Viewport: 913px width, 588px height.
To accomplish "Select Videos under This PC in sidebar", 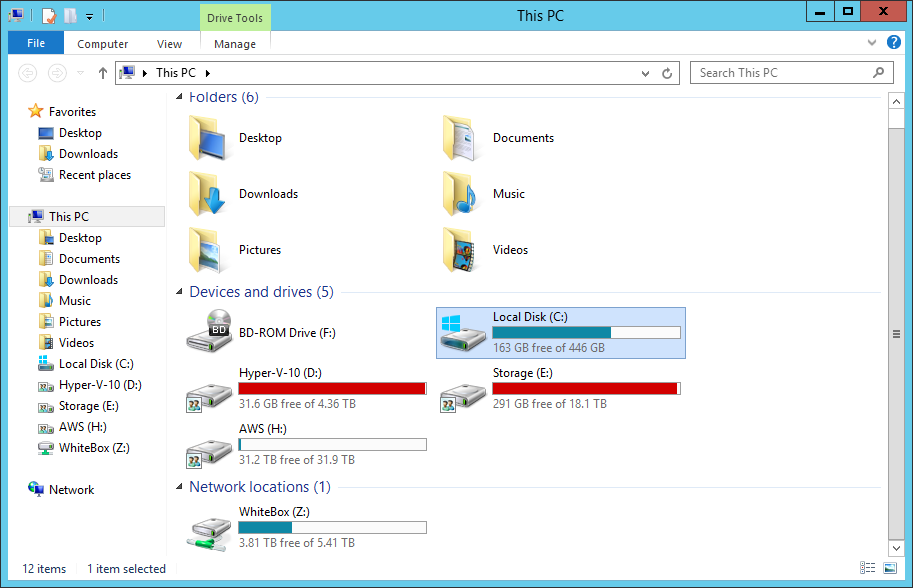I will (76, 342).
